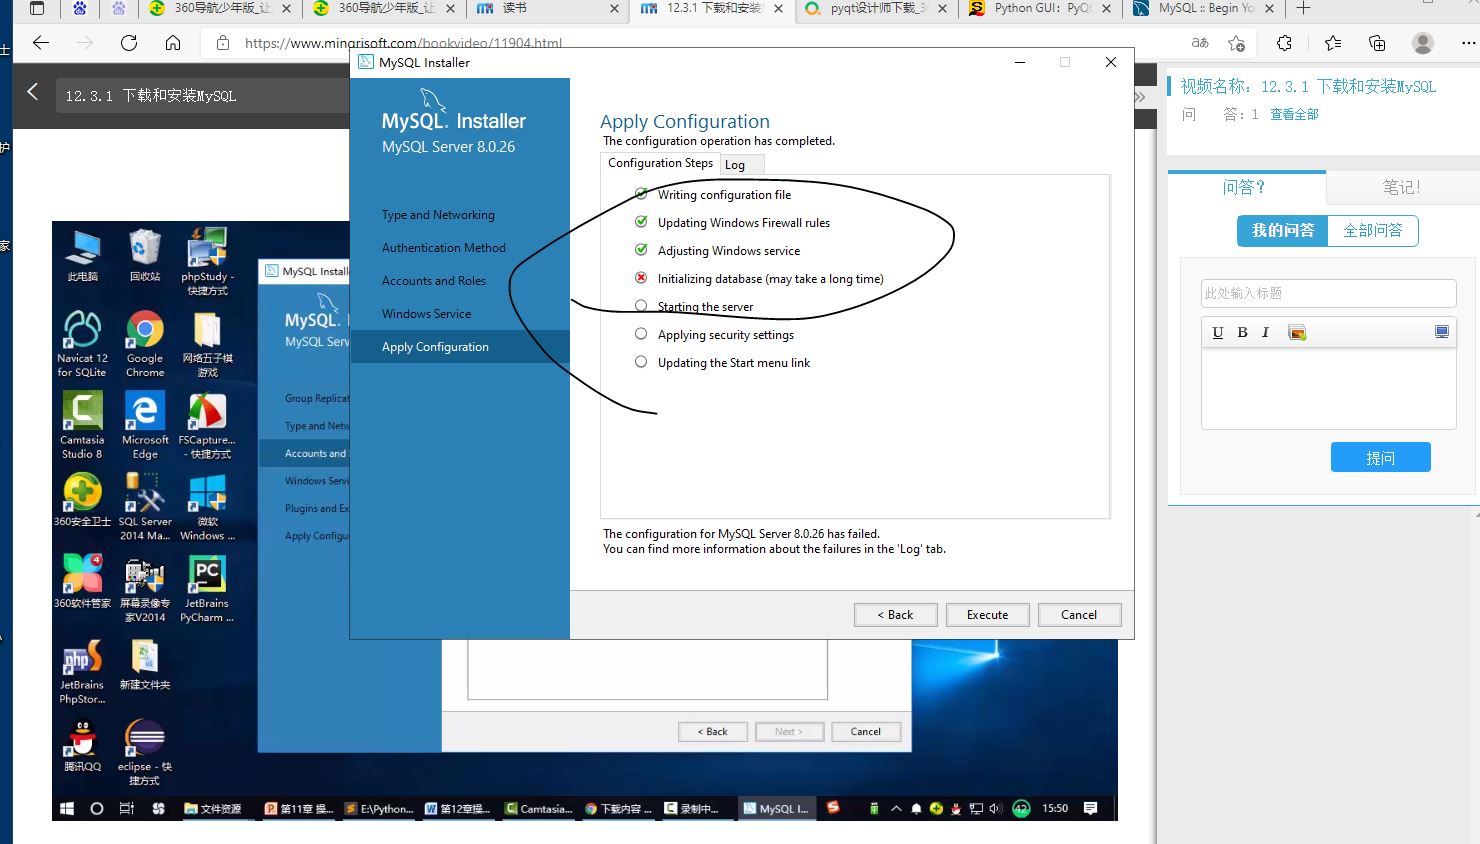Click the Type and Networking step in the sidebar

pyautogui.click(x=438, y=215)
